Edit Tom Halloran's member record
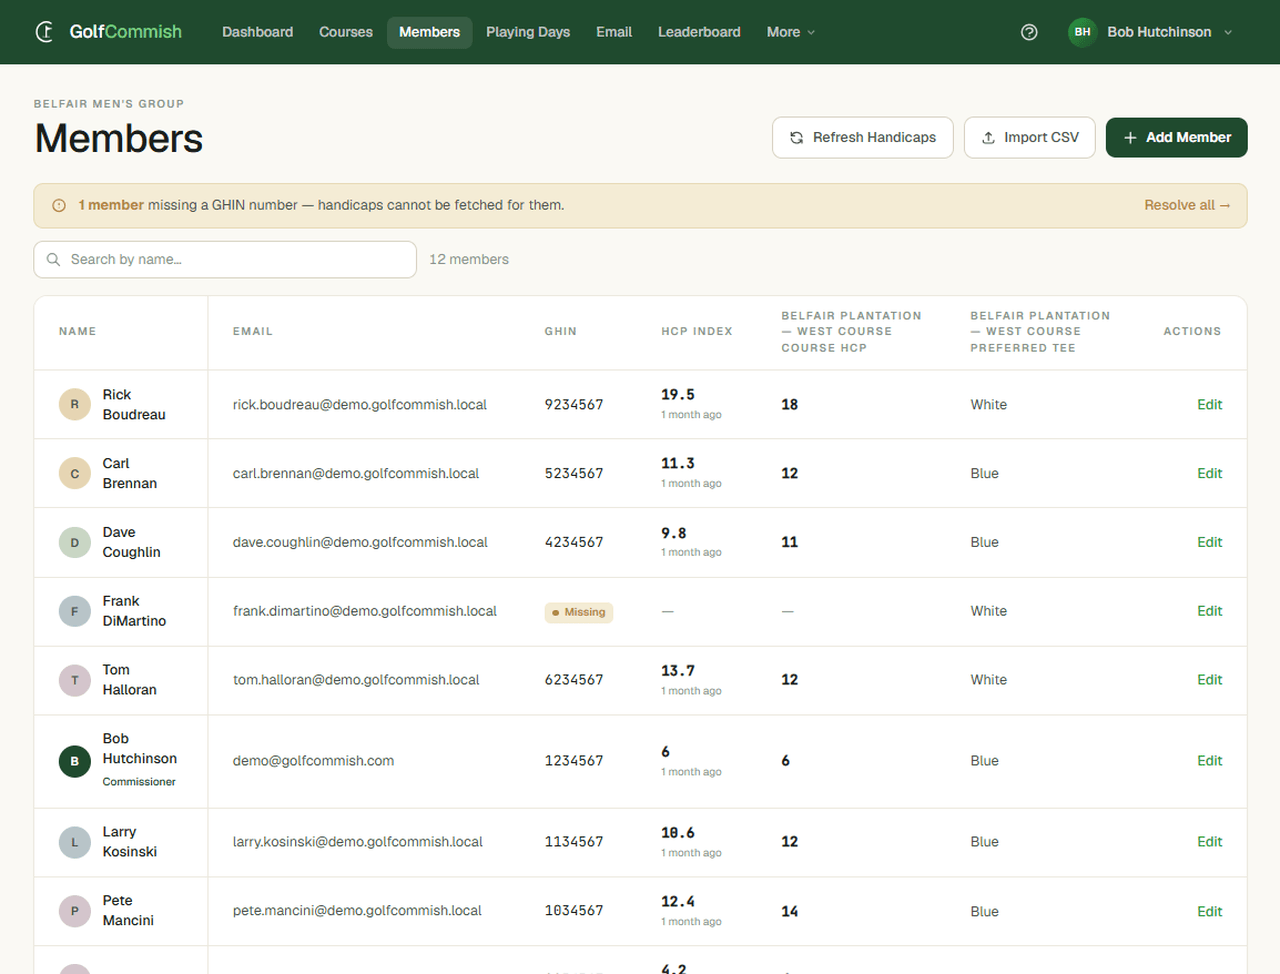Screen dimensions: 1280x974 point(1210,680)
